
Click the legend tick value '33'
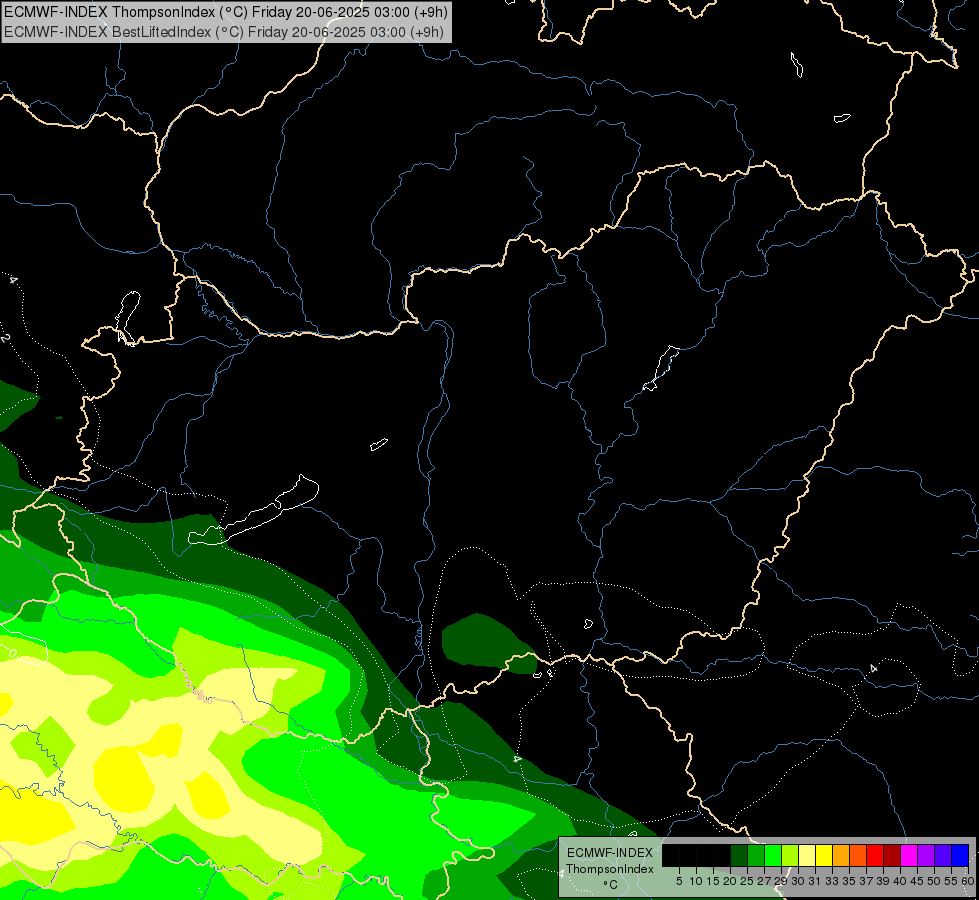point(832,881)
